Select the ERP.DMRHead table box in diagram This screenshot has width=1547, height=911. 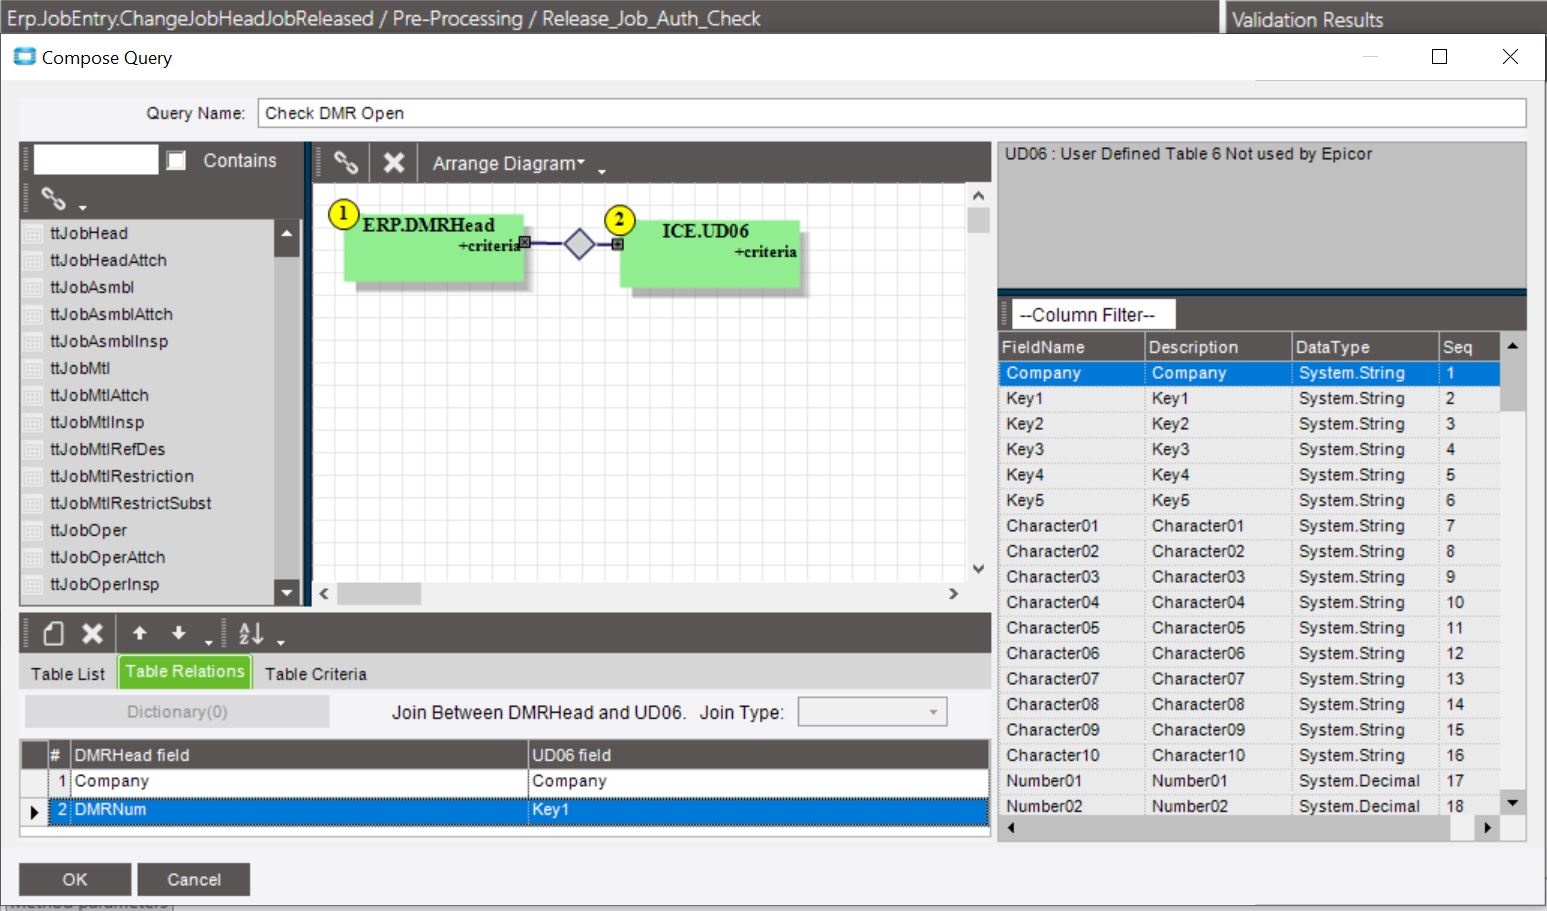tap(433, 248)
